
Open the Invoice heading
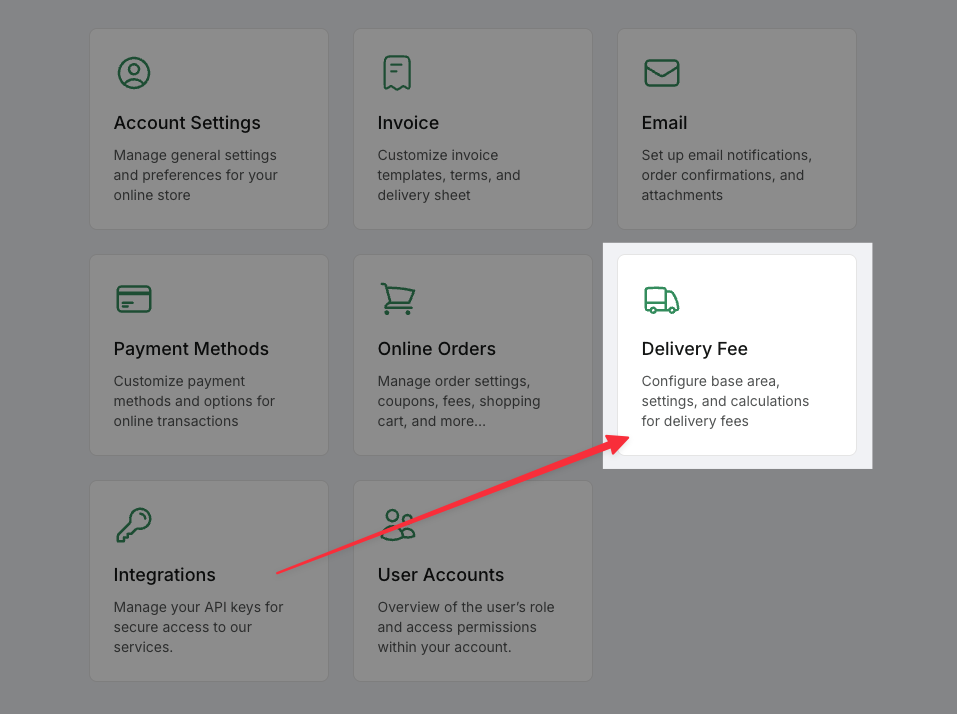[408, 123]
